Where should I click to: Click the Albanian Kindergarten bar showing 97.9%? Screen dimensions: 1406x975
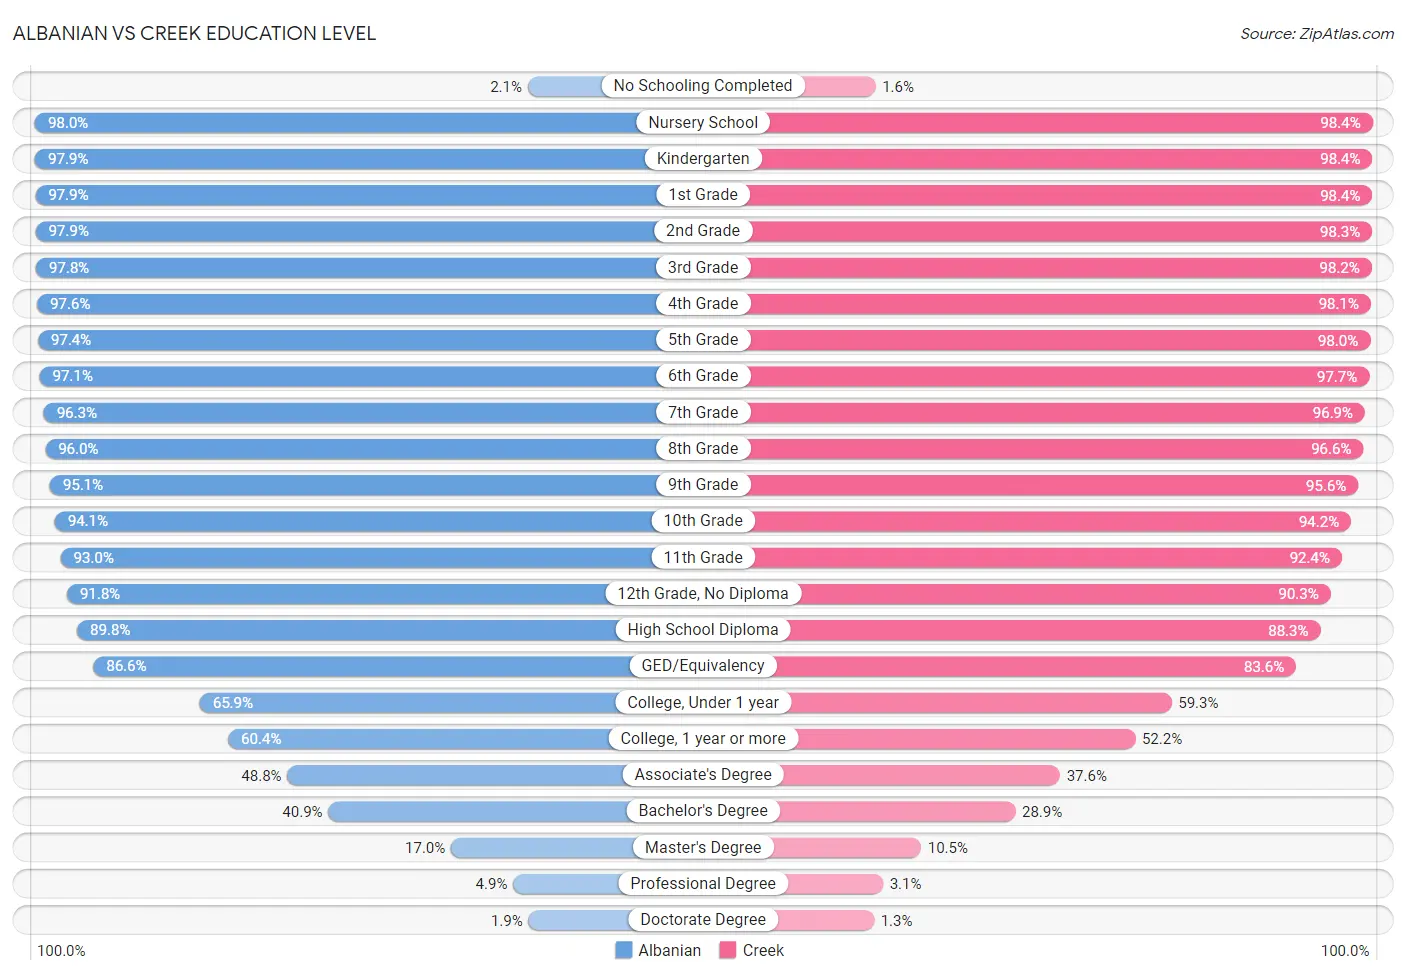pyautogui.click(x=369, y=159)
